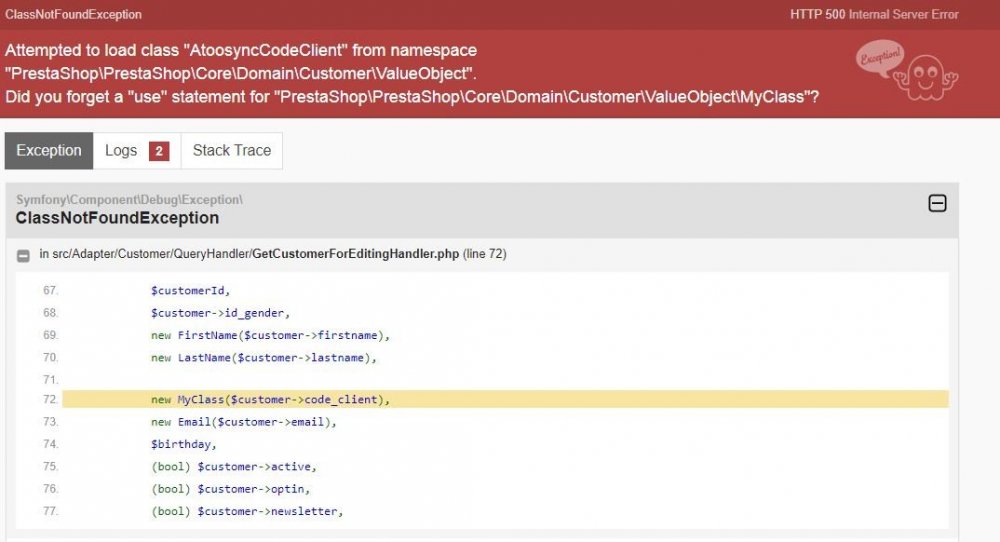
Task: Click the HTTP 500 Internal Server Error label
Action: 874,15
